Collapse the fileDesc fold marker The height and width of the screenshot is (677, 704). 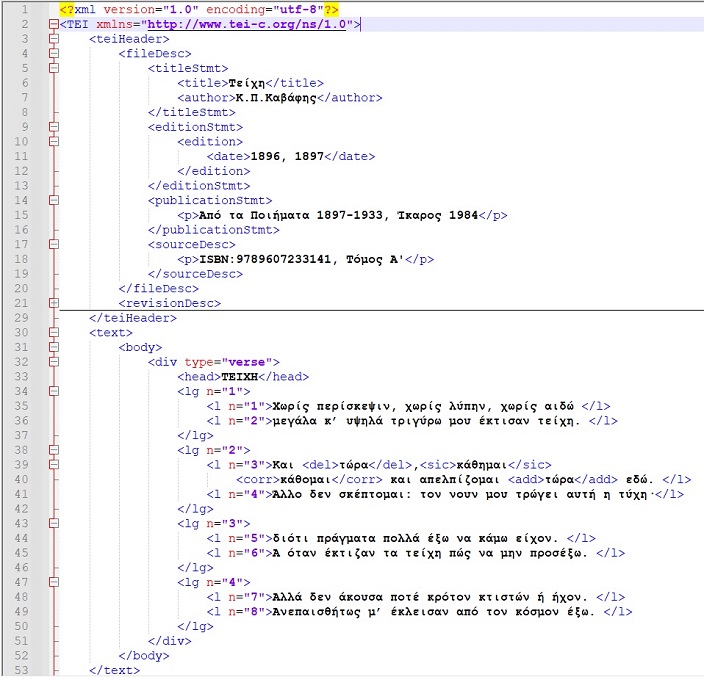click(x=54, y=53)
